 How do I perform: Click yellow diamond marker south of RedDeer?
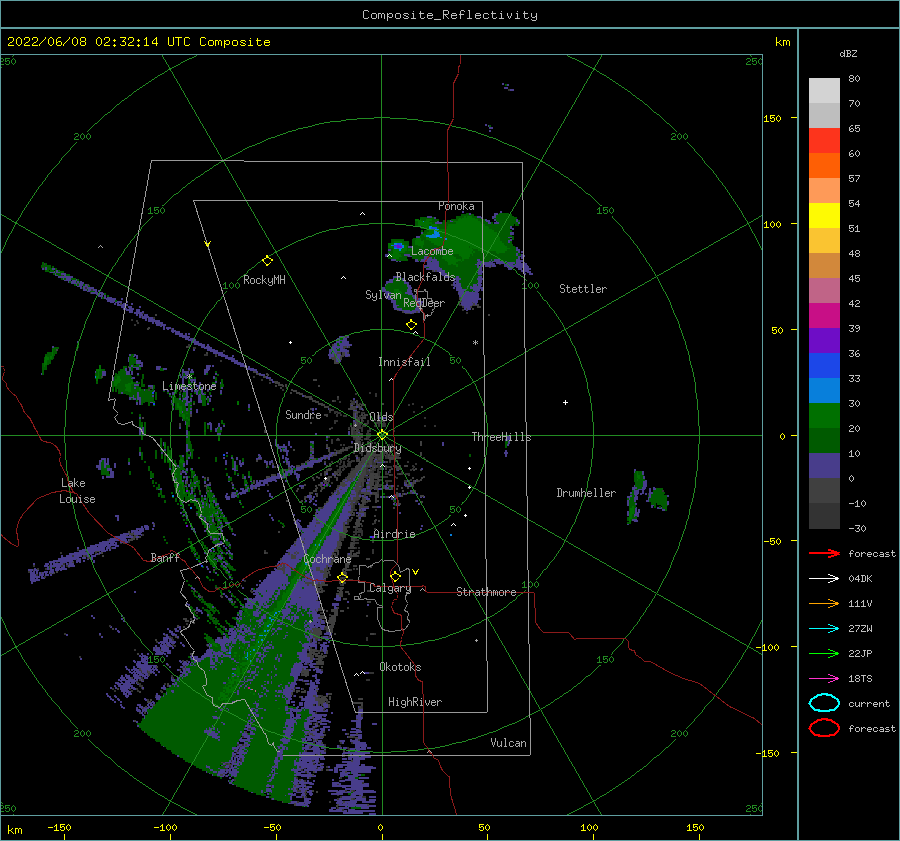click(x=412, y=325)
